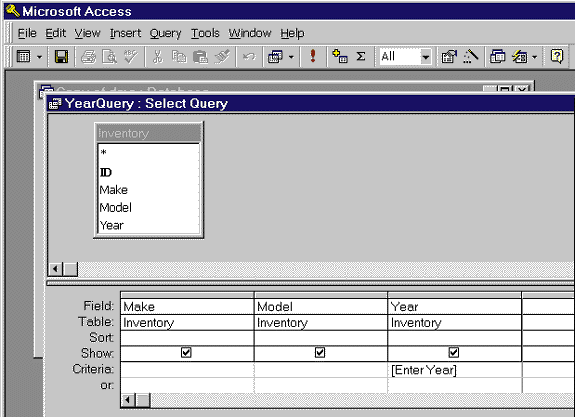This screenshot has width=575, height=417.
Task: Click the Year column selector bar
Action: pos(455,295)
